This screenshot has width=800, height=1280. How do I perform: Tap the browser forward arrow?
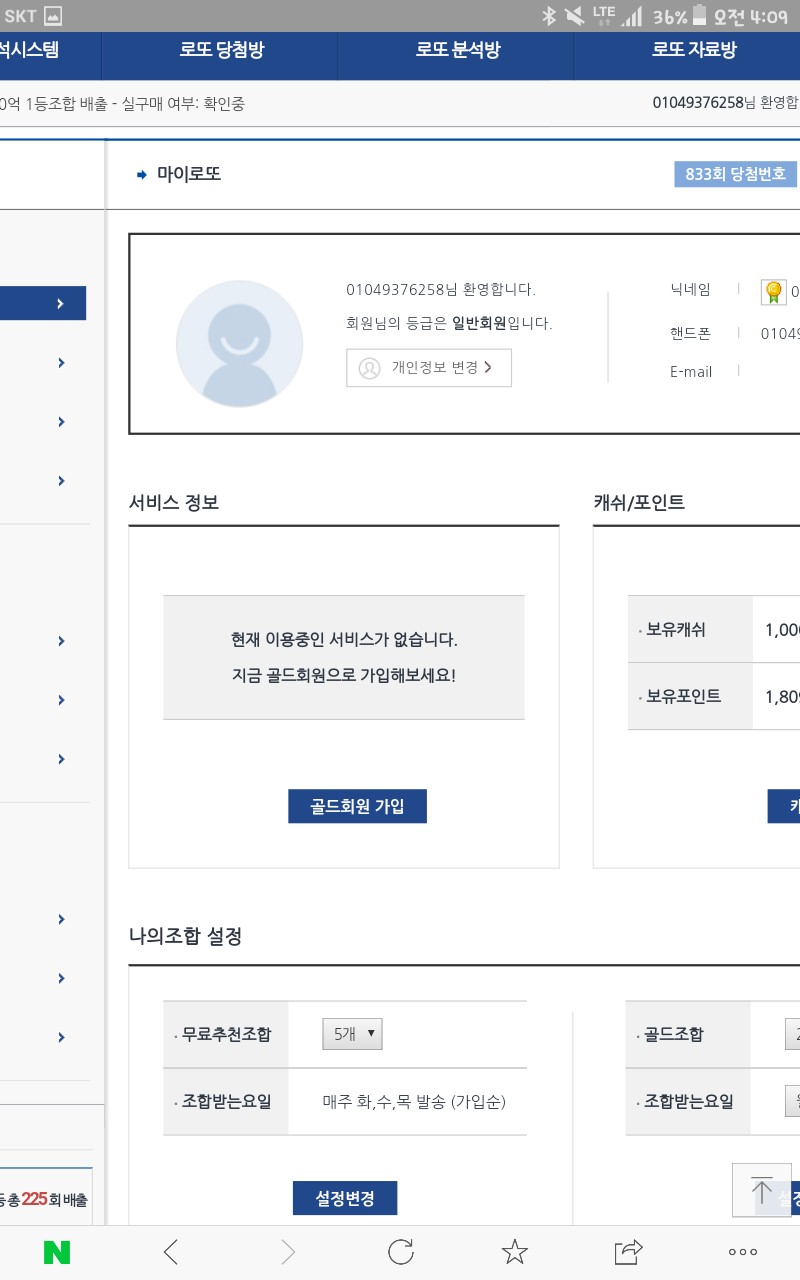tap(288, 1251)
